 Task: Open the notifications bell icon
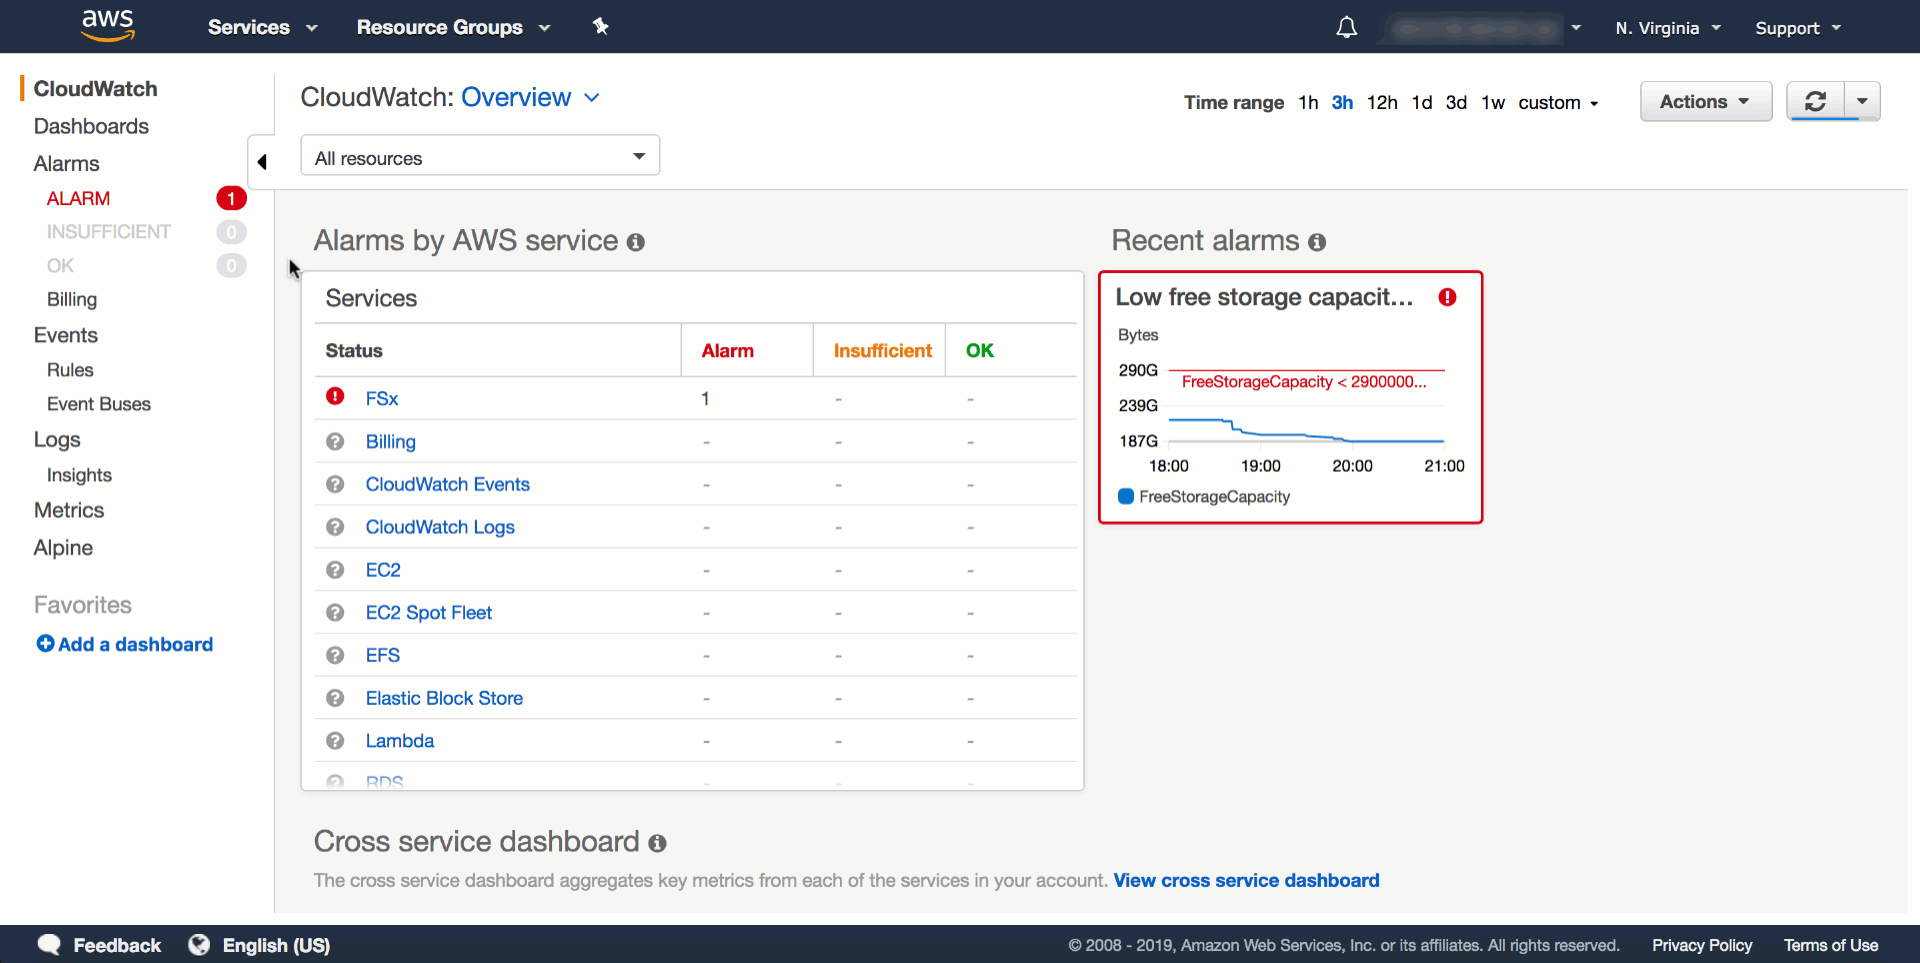tap(1346, 27)
